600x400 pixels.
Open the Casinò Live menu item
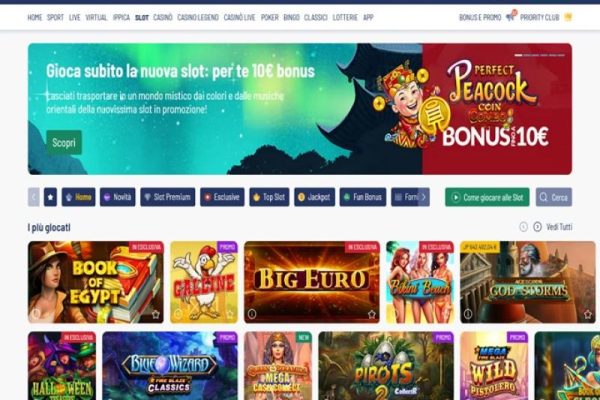pyautogui.click(x=239, y=17)
